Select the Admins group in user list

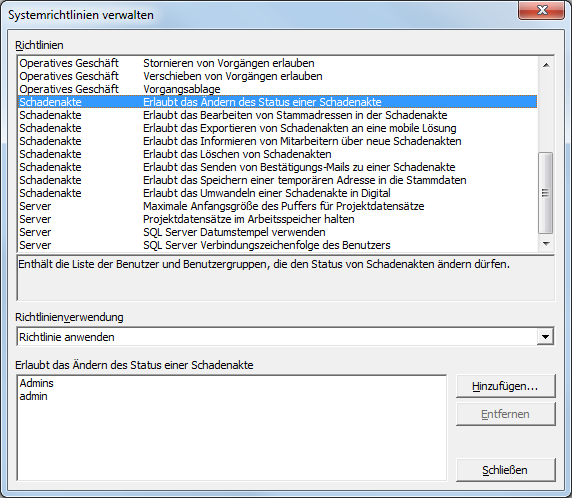pyautogui.click(x=36, y=383)
